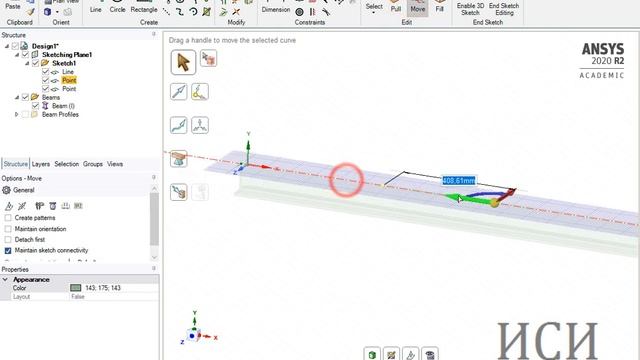Toggle the Beam (I) checkbox
This screenshot has height=360, width=640.
click(x=36, y=106)
